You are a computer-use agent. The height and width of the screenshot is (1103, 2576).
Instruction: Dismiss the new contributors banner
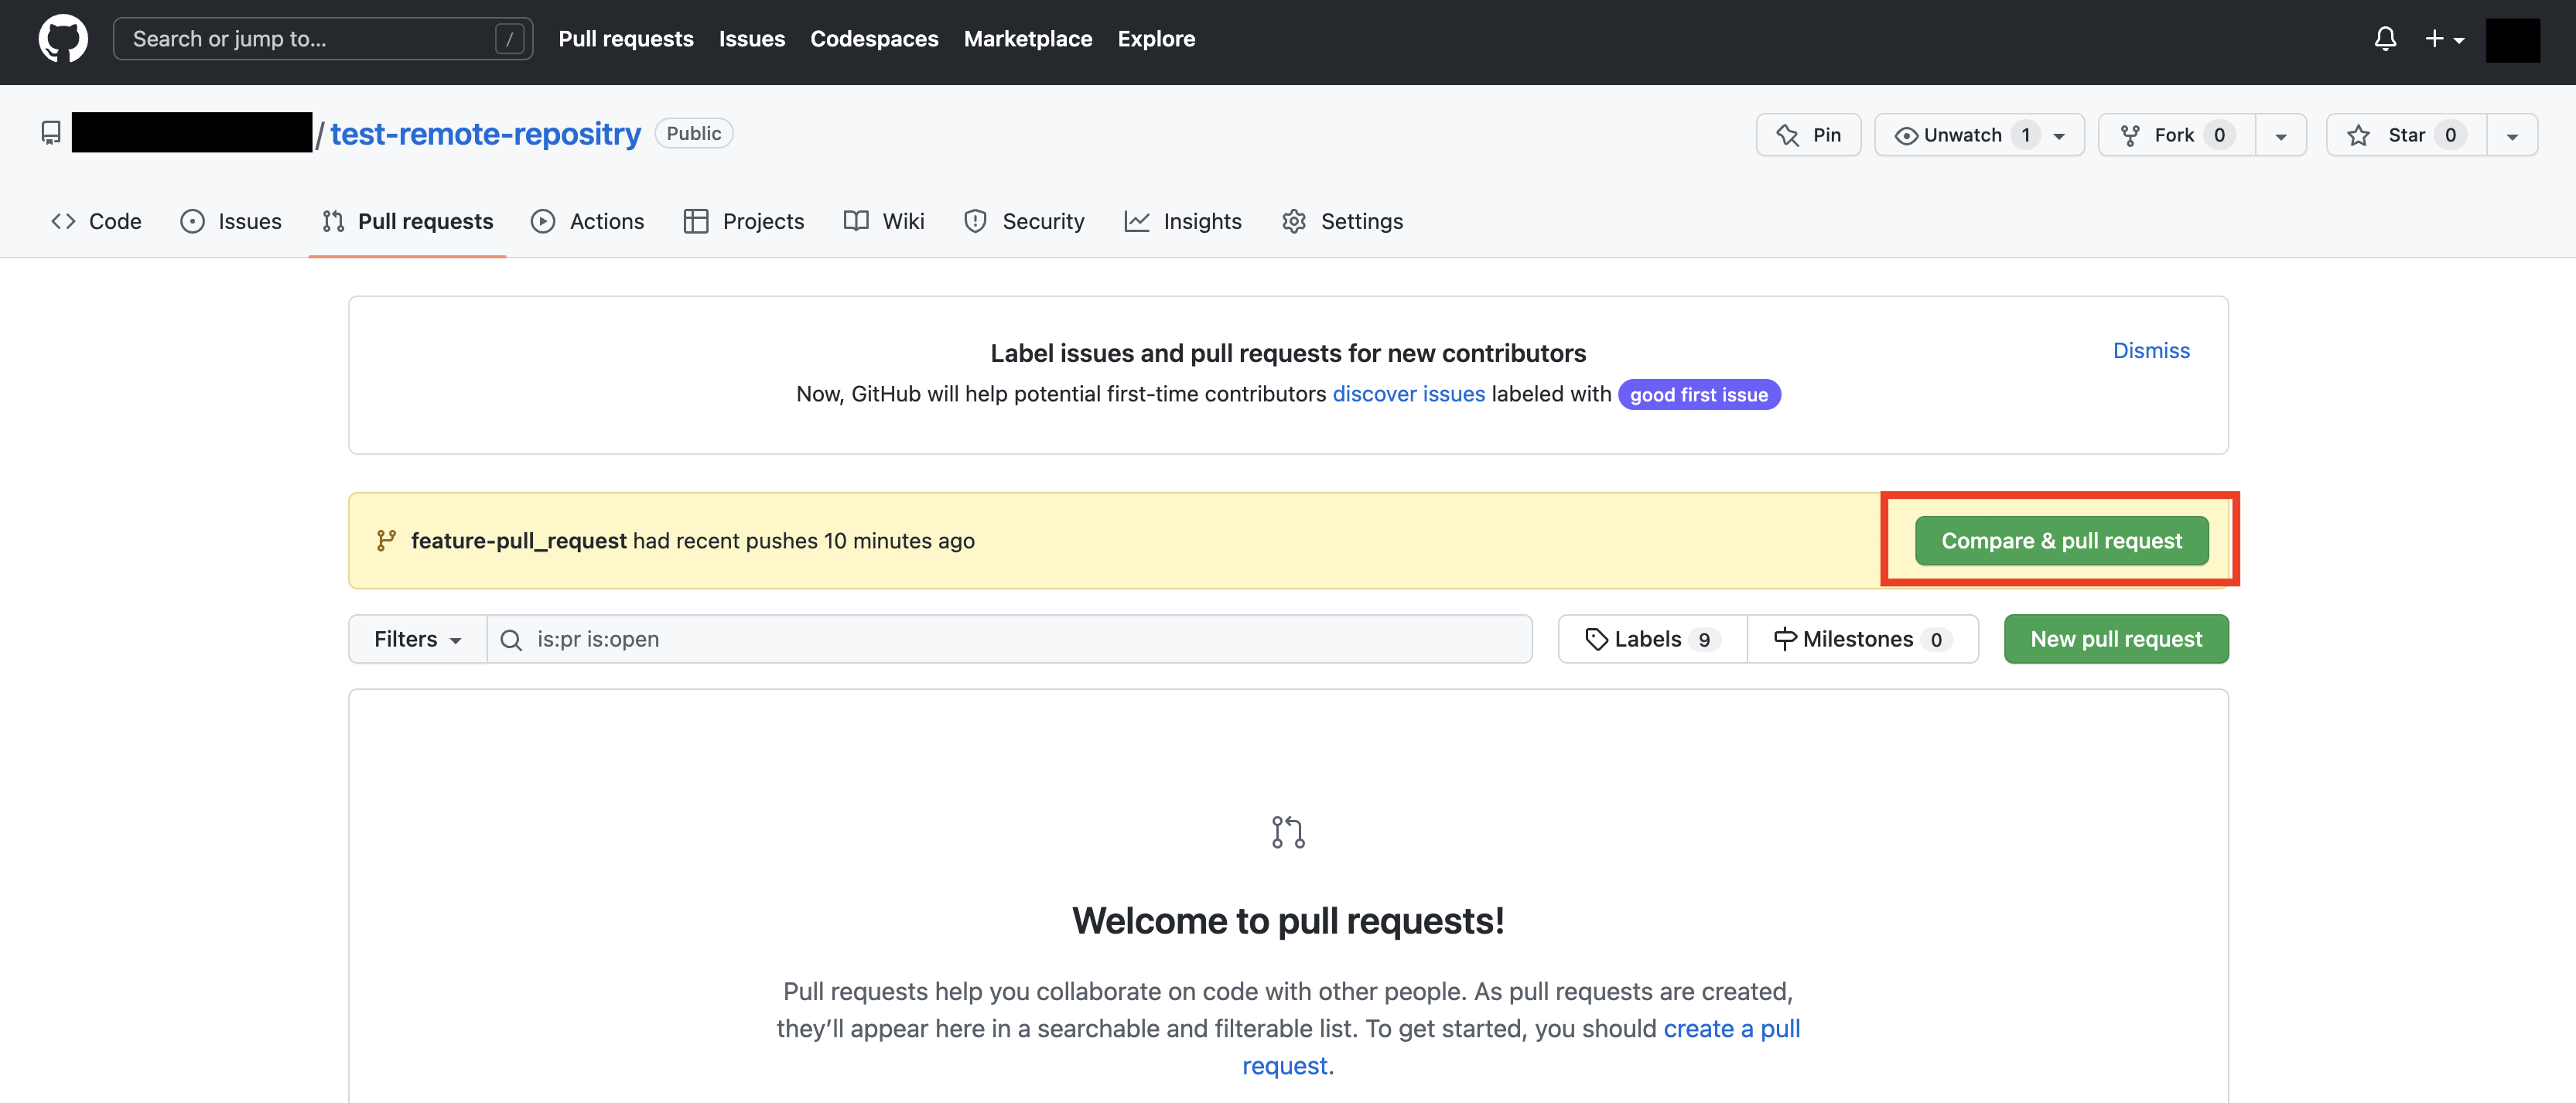(2151, 351)
